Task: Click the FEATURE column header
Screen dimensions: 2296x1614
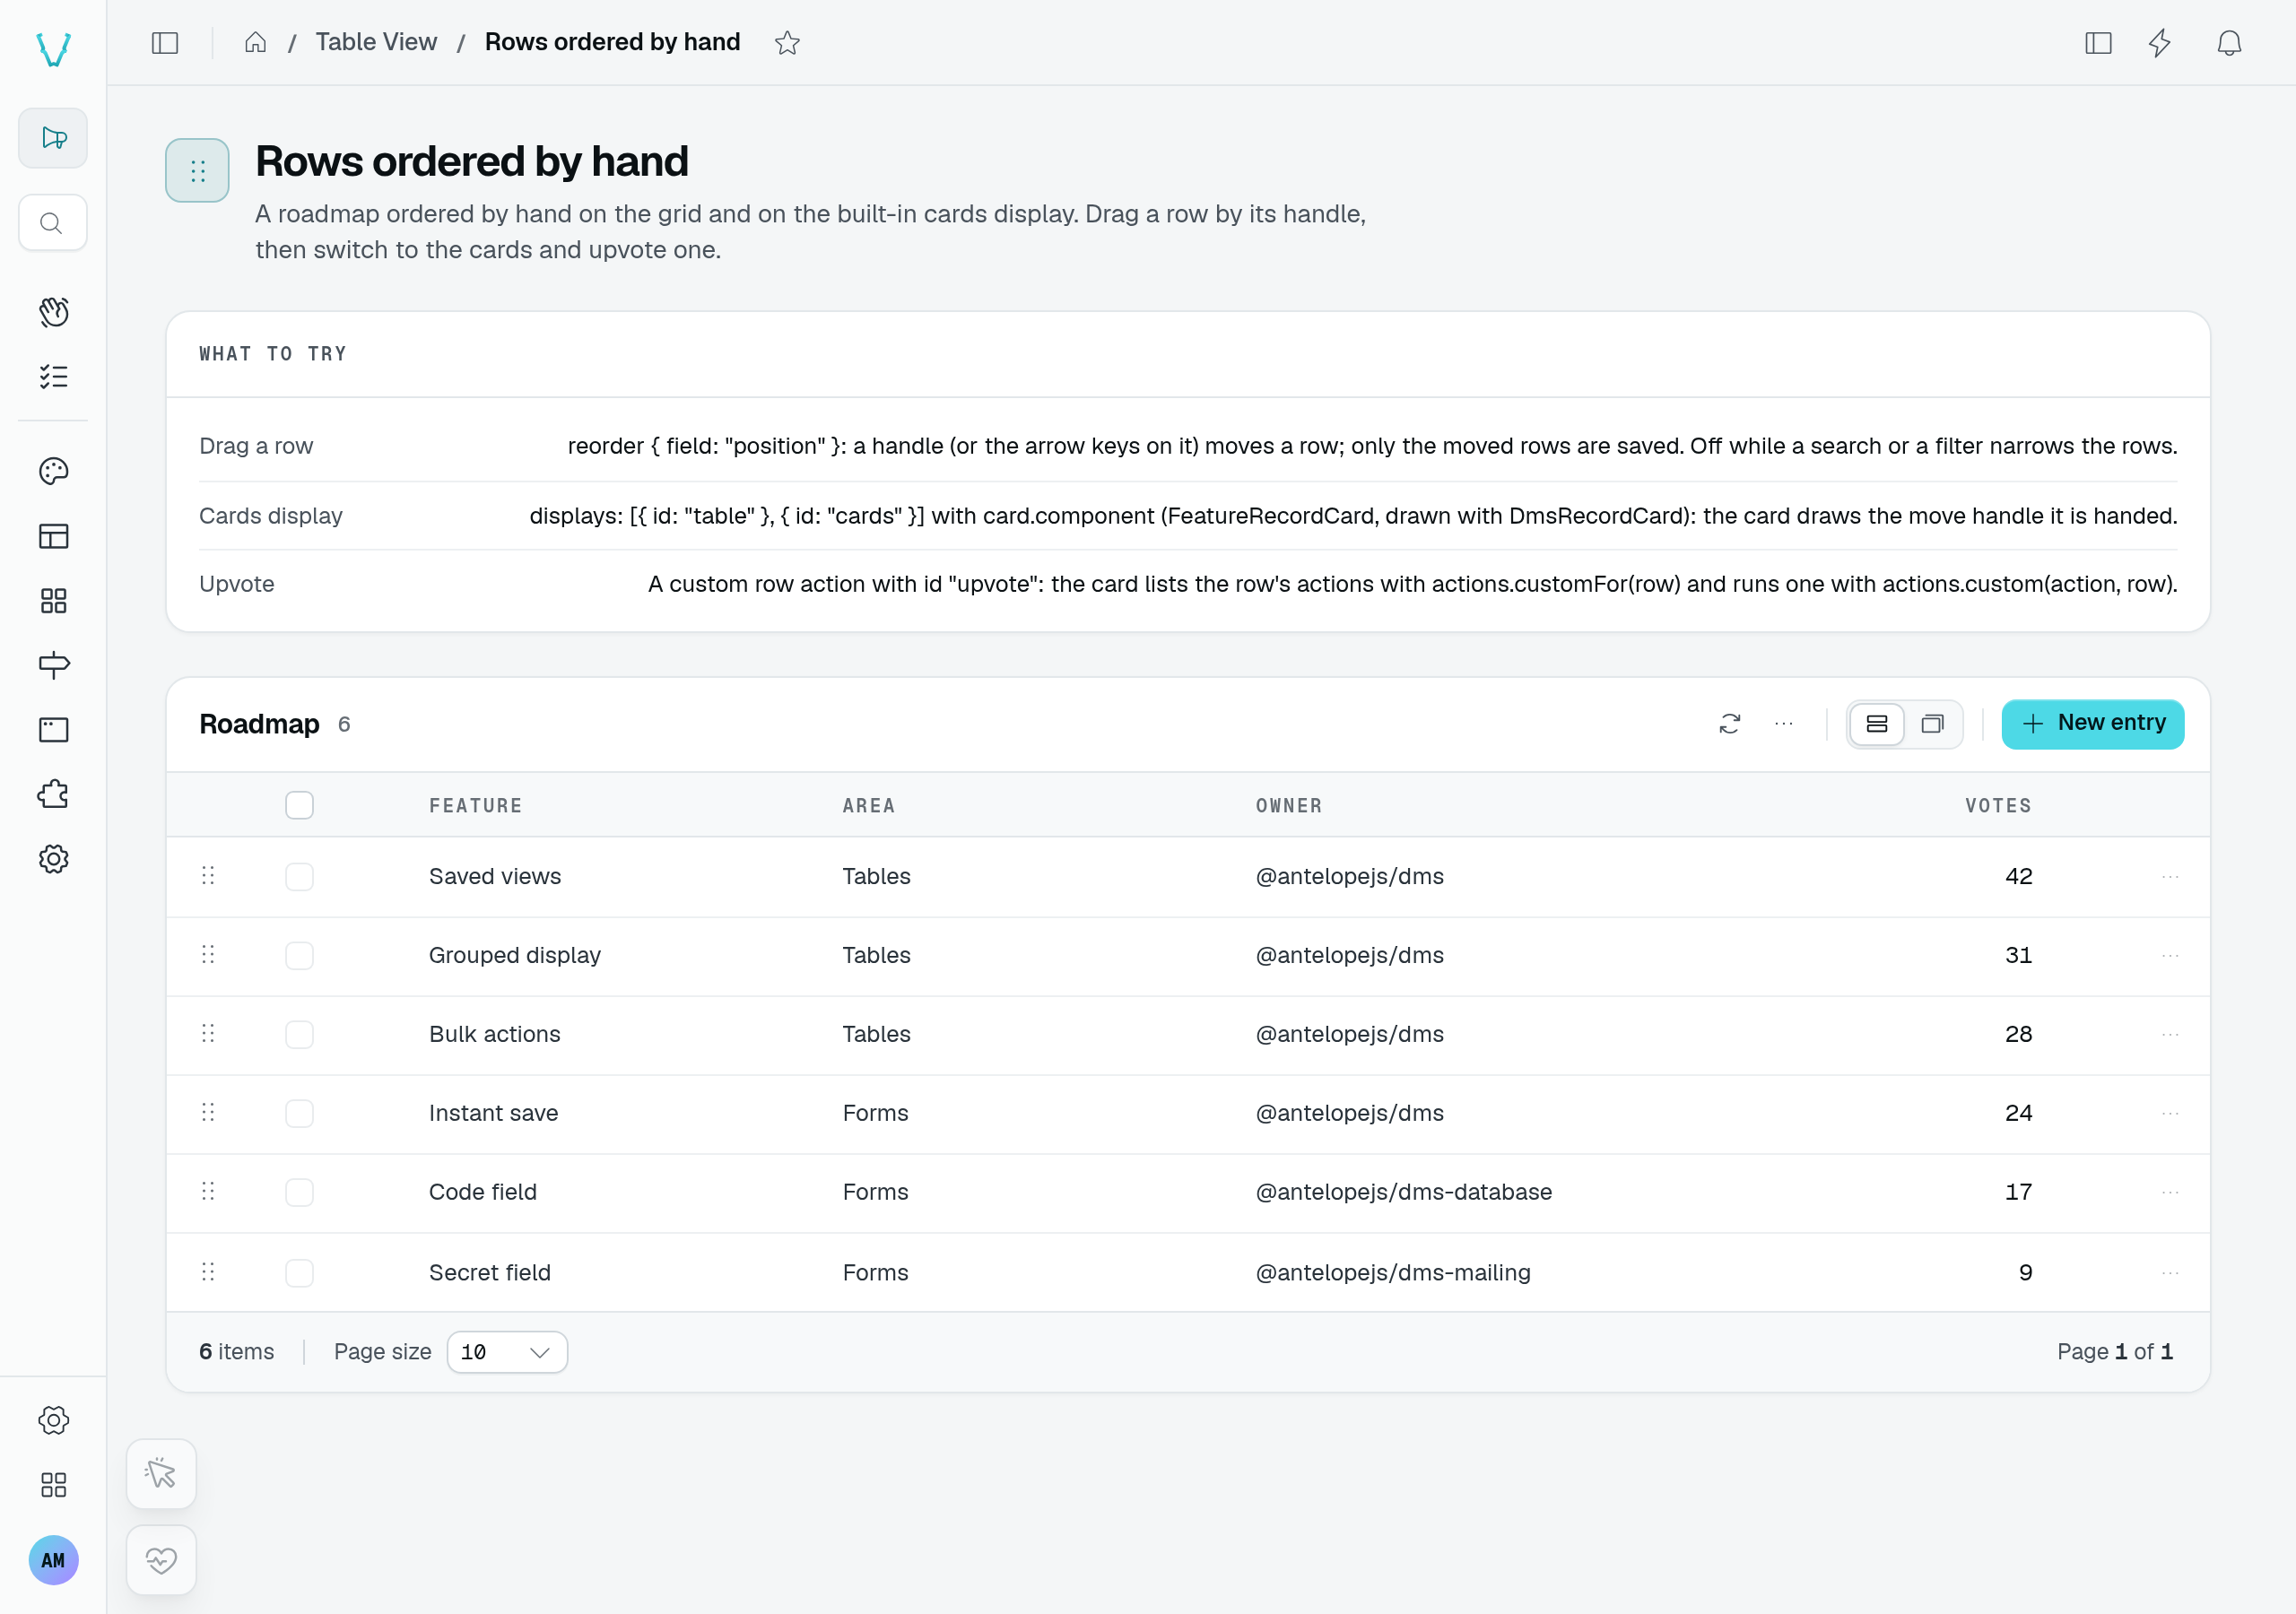Action: pos(476,806)
